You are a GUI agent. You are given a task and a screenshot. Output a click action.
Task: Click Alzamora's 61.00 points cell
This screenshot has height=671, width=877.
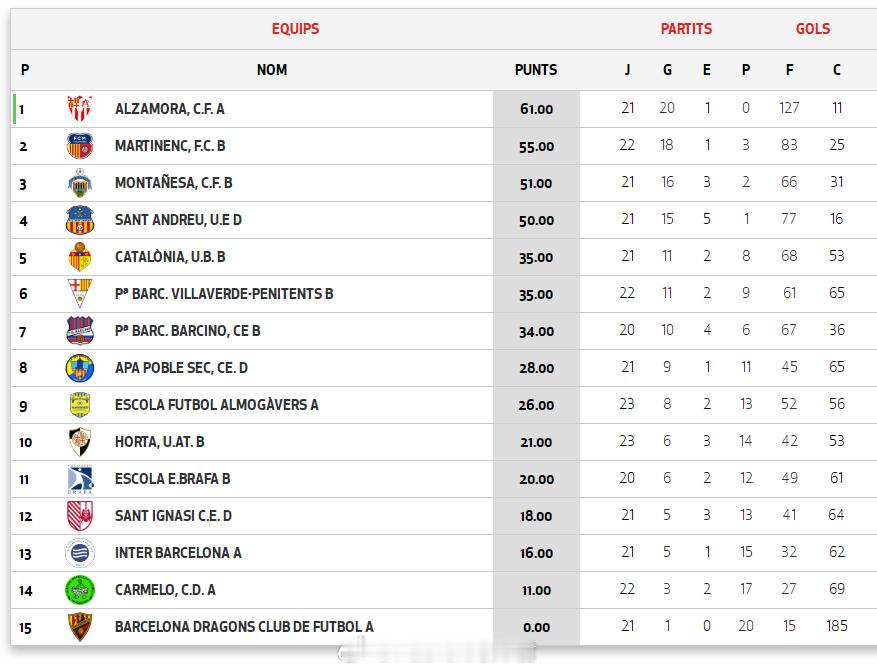point(536,109)
